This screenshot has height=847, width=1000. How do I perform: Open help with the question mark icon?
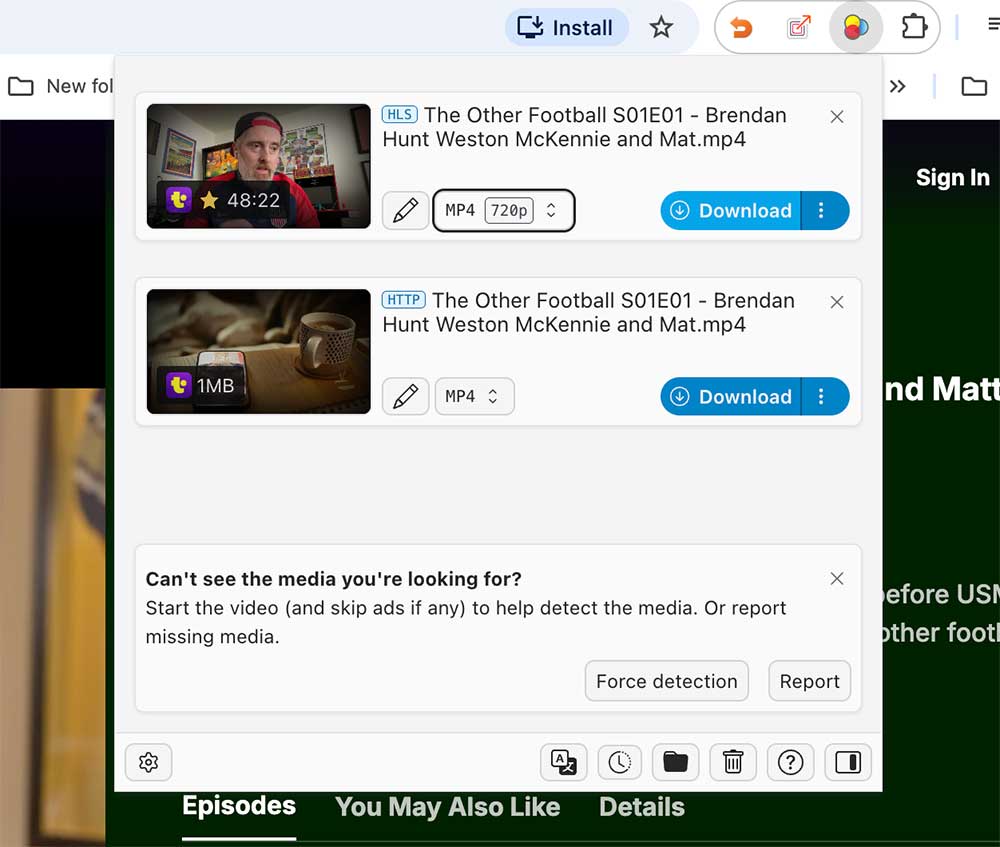[x=790, y=762]
